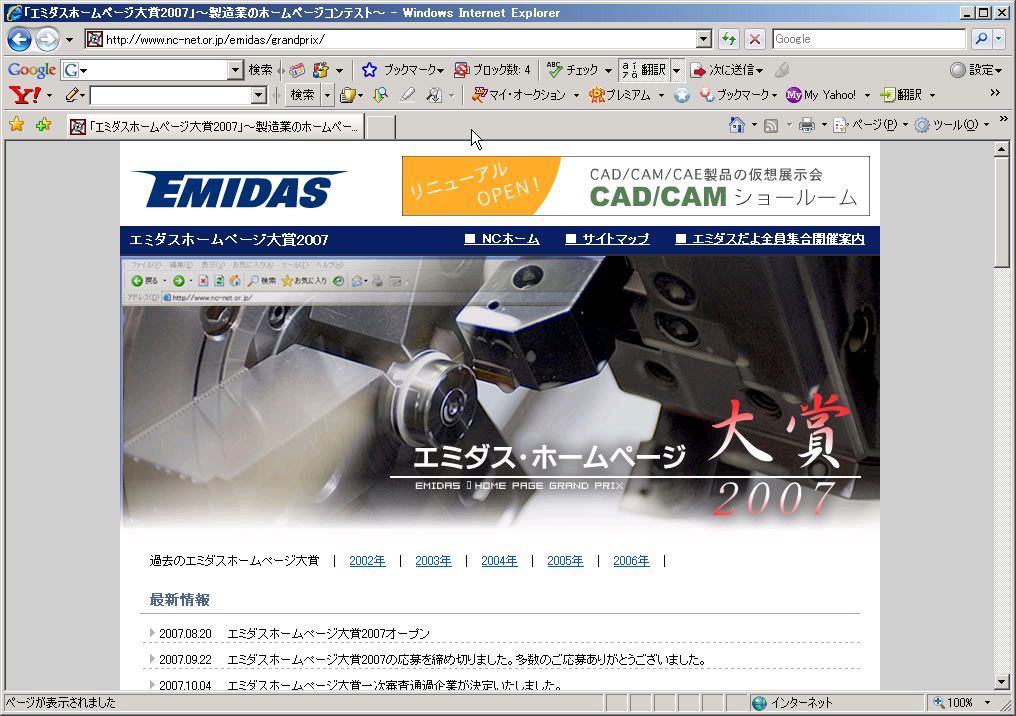Expand the Google toolbar search history dropdown

235,69
